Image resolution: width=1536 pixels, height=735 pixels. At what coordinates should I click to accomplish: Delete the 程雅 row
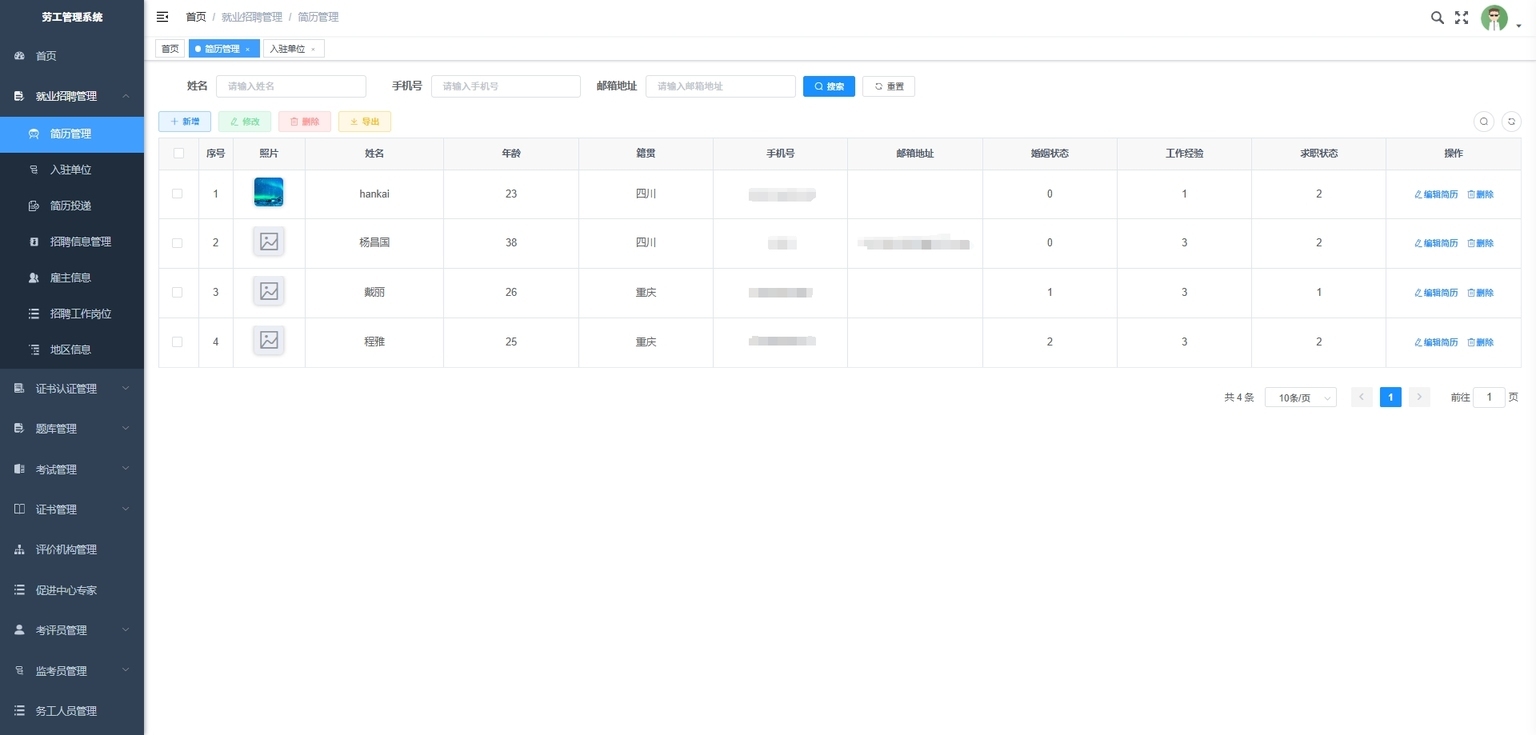1481,342
